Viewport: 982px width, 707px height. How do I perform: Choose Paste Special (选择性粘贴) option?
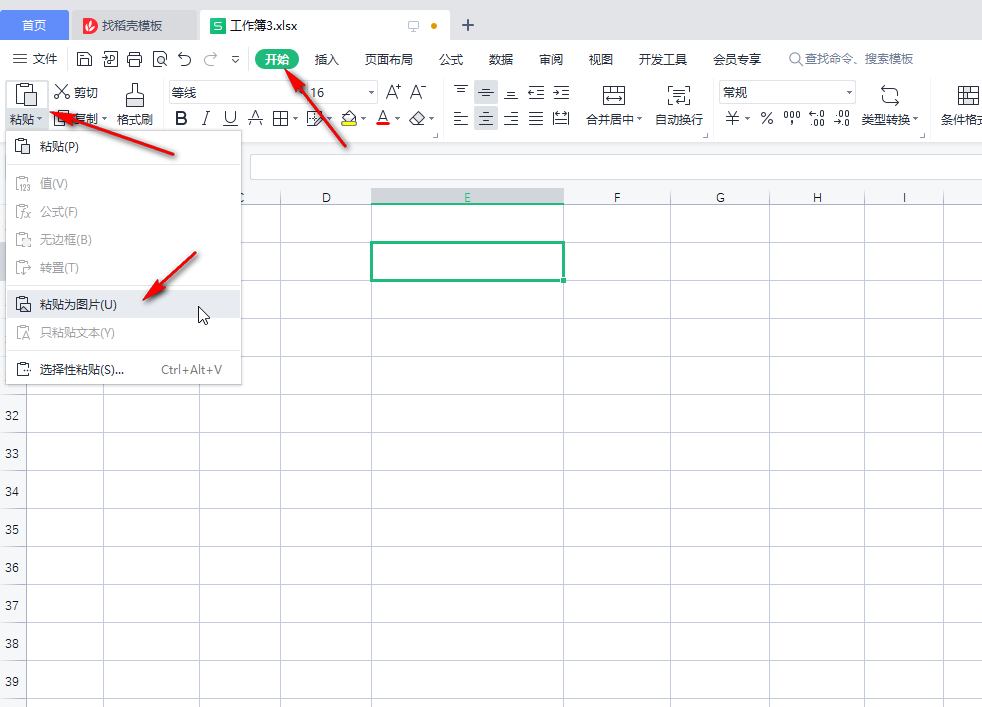82,369
